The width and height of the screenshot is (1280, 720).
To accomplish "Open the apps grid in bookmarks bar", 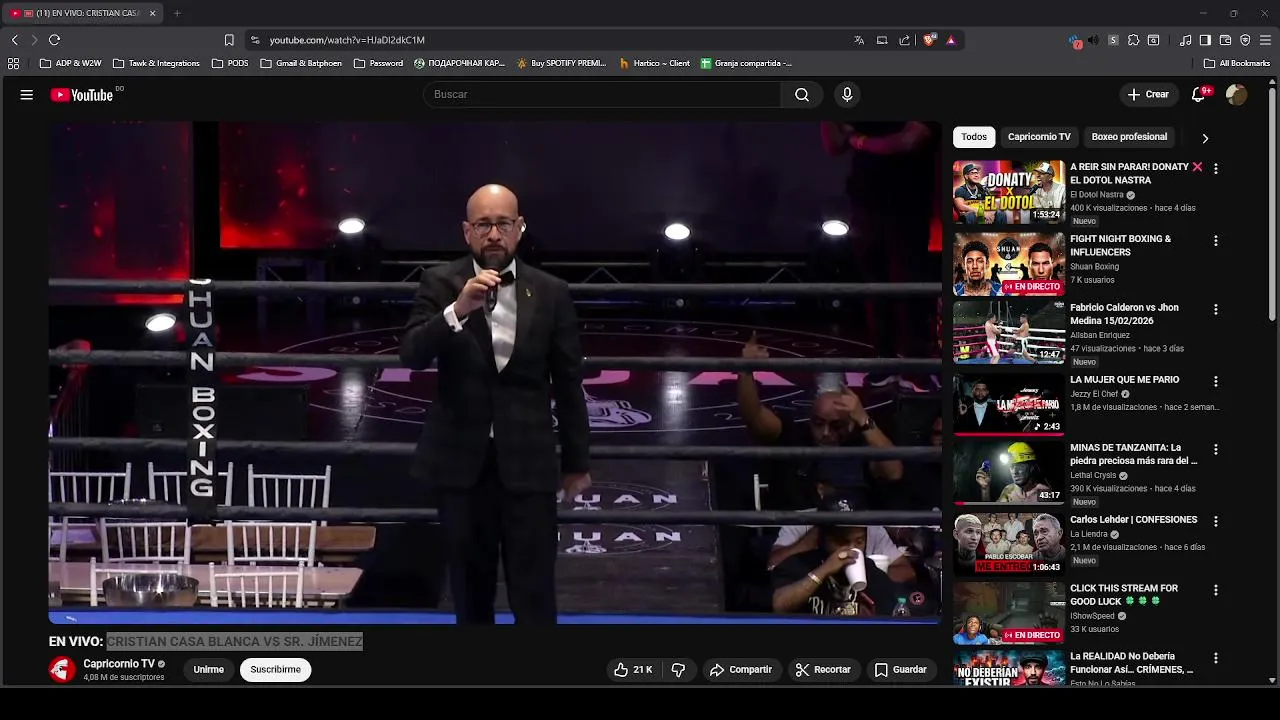I will pyautogui.click(x=14, y=63).
